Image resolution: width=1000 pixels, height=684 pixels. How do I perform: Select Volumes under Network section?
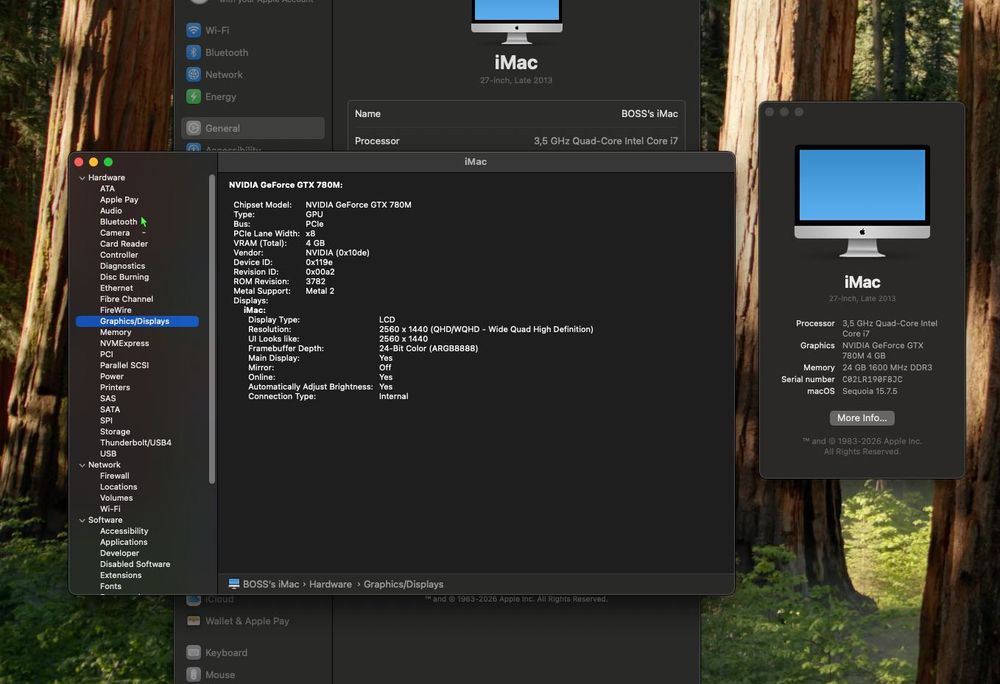point(116,498)
